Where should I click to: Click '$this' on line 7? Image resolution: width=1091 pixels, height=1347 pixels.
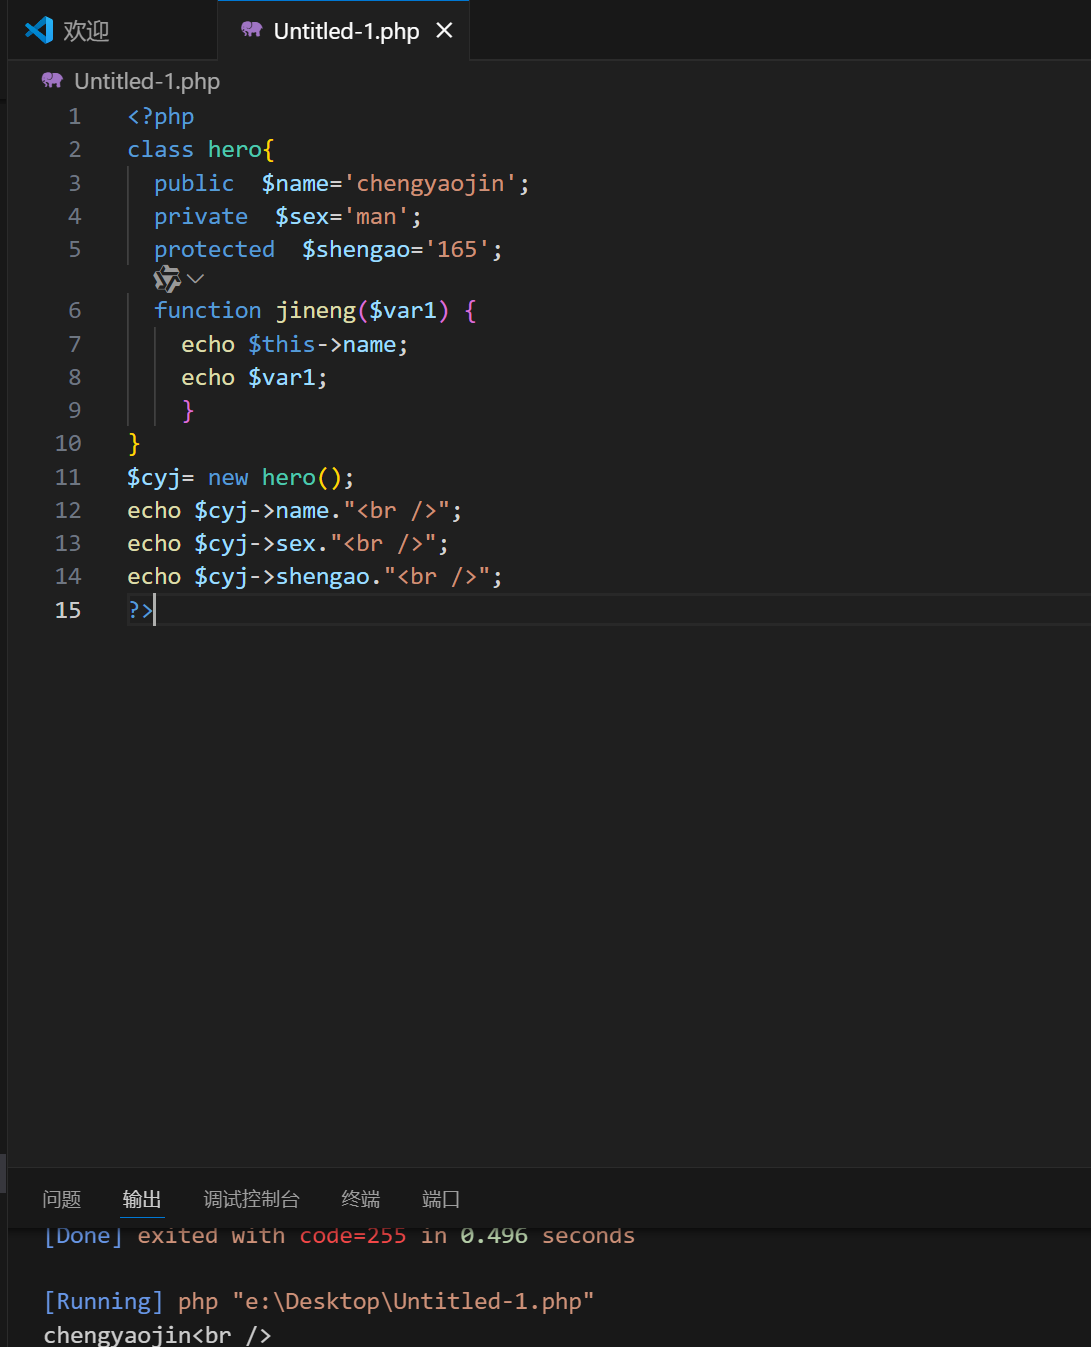[282, 345]
